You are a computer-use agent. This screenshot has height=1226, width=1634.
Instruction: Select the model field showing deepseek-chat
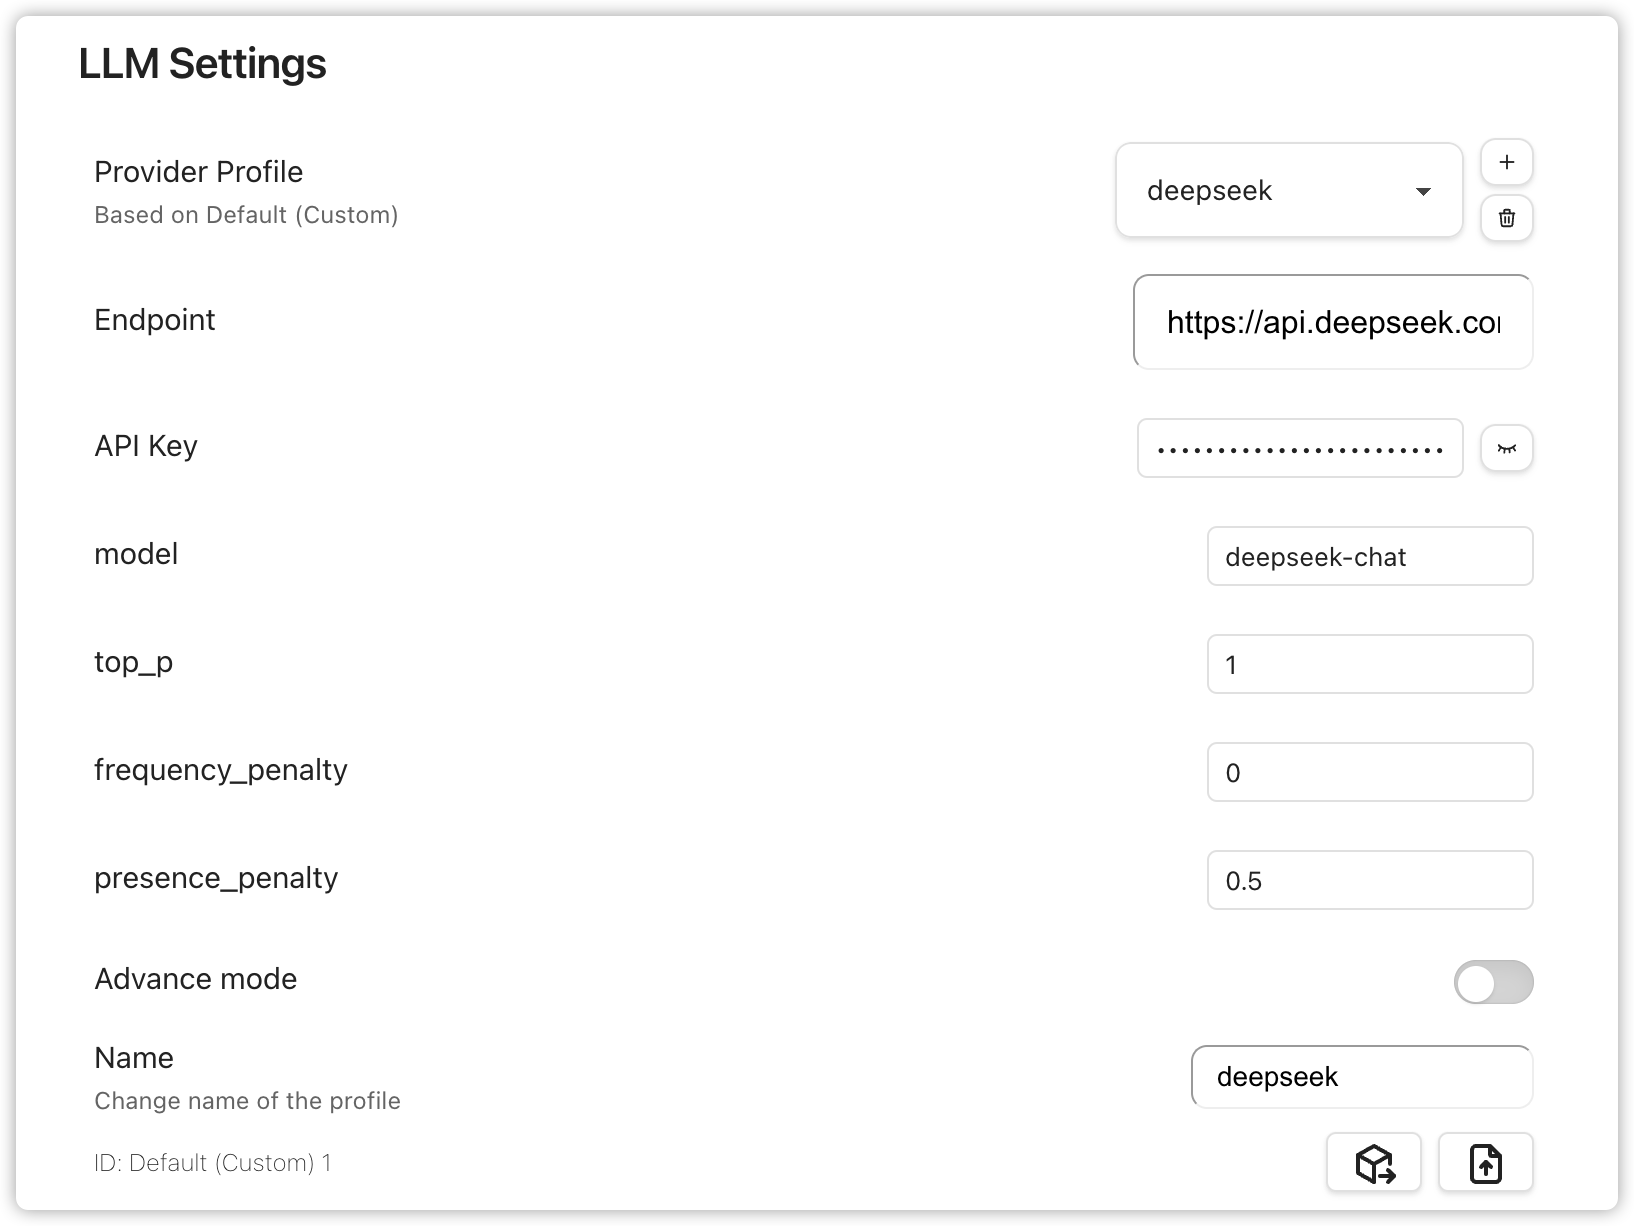tap(1370, 556)
